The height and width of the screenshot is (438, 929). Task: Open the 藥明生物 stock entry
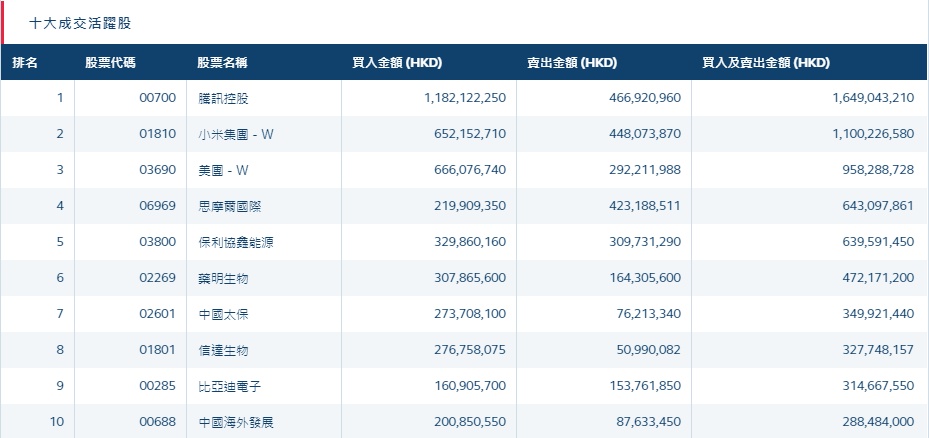tap(223, 278)
